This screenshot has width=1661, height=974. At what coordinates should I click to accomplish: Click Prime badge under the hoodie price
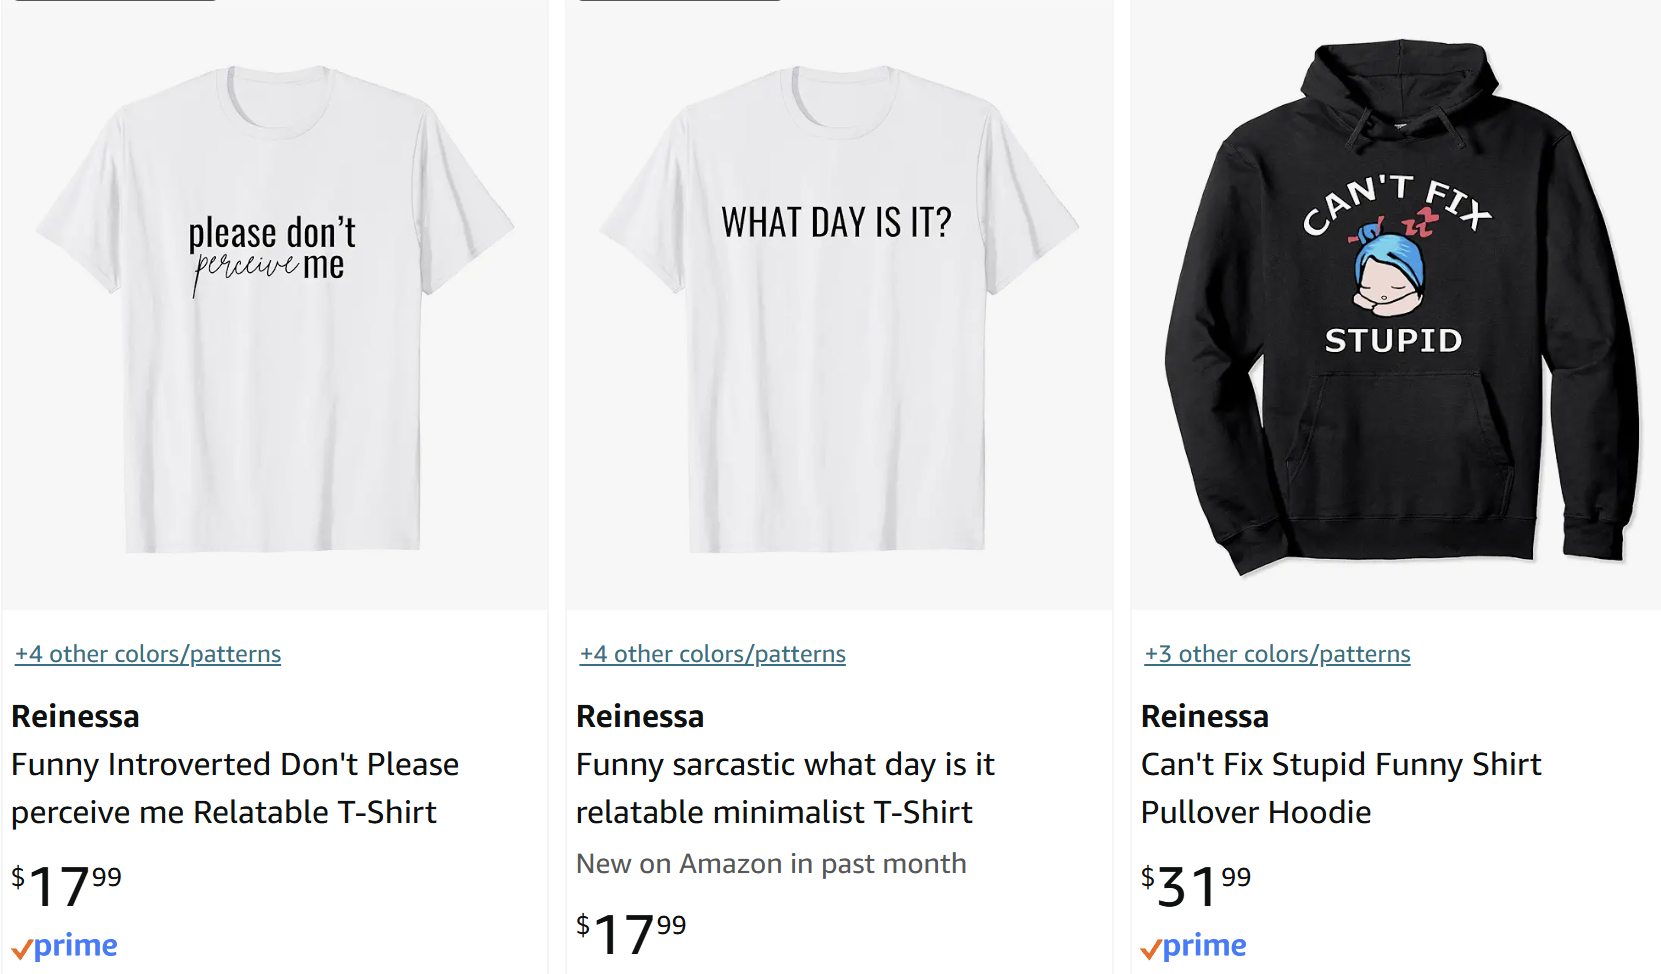point(1194,946)
